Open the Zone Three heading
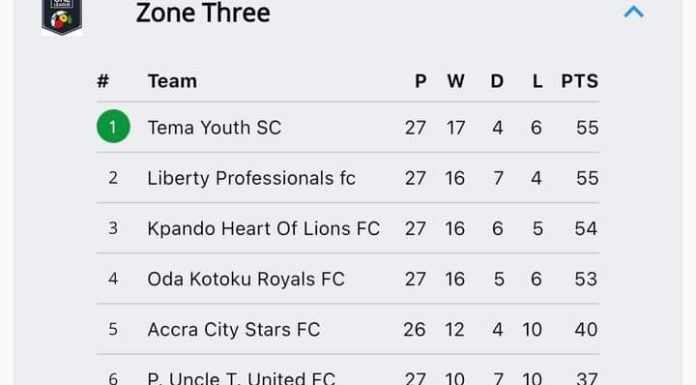The width and height of the screenshot is (696, 385). pyautogui.click(x=203, y=12)
